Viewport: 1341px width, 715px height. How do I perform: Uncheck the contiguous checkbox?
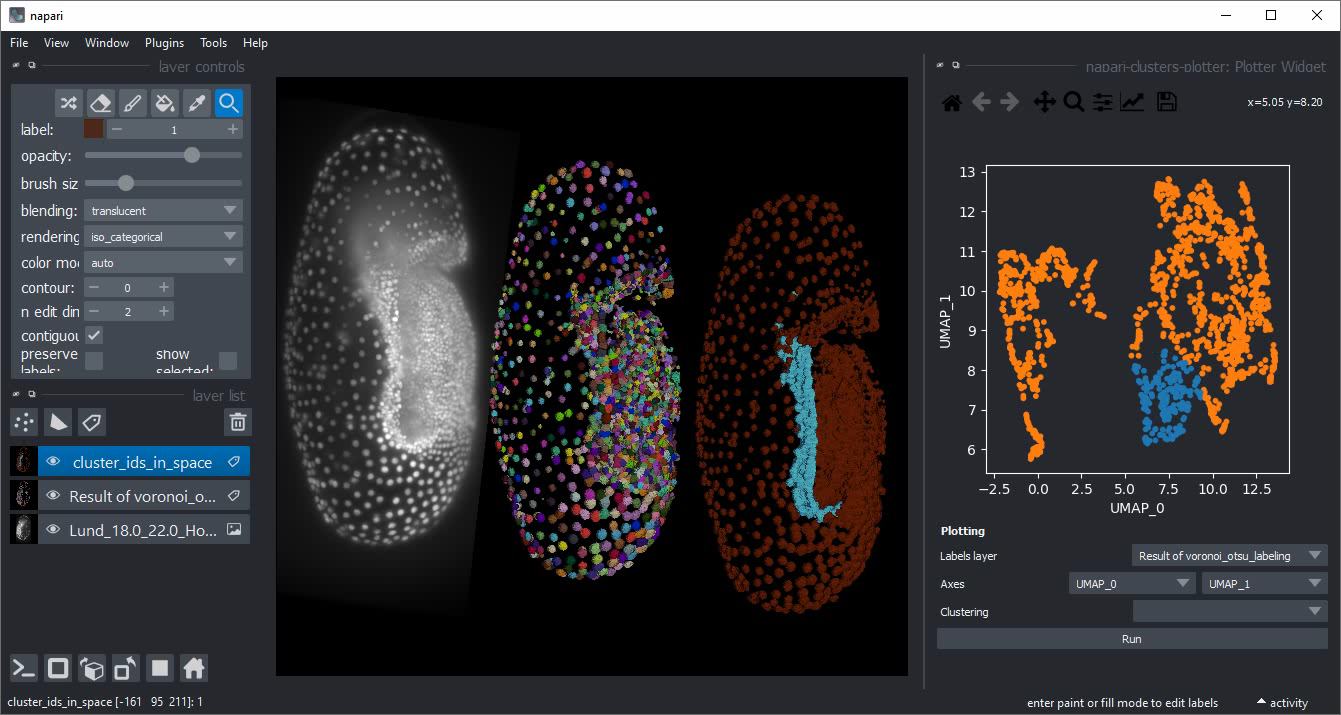(94, 335)
